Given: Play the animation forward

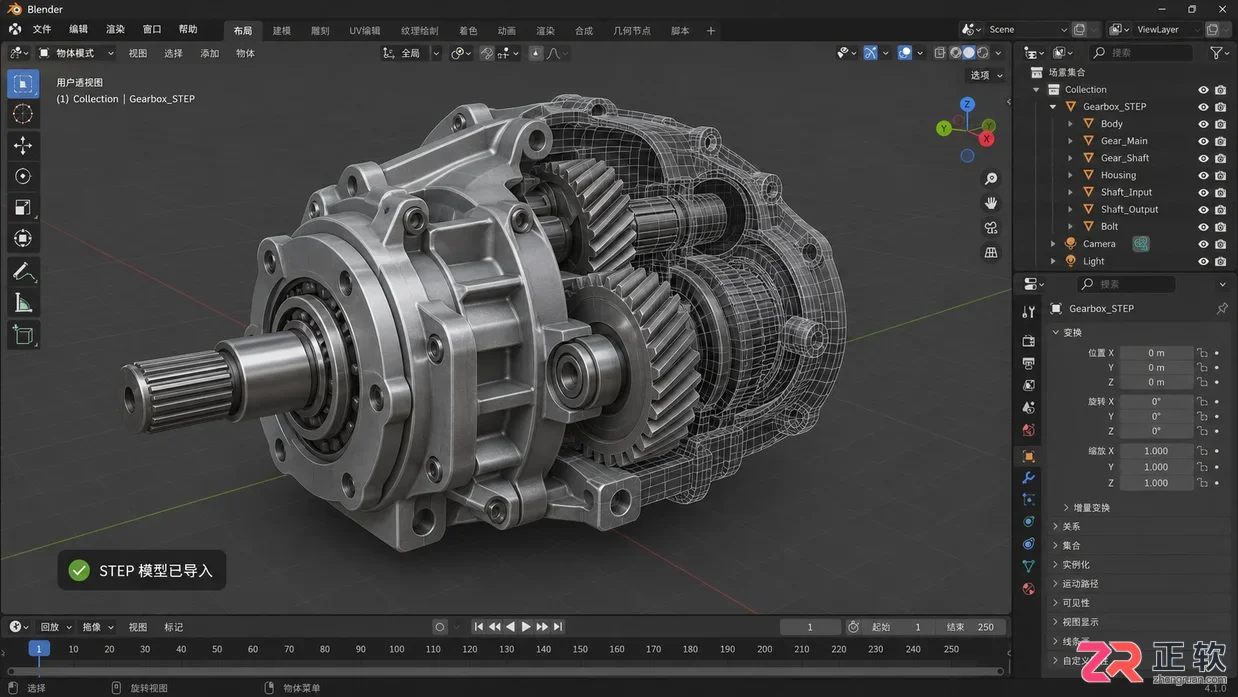Looking at the screenshot, I should pos(526,627).
